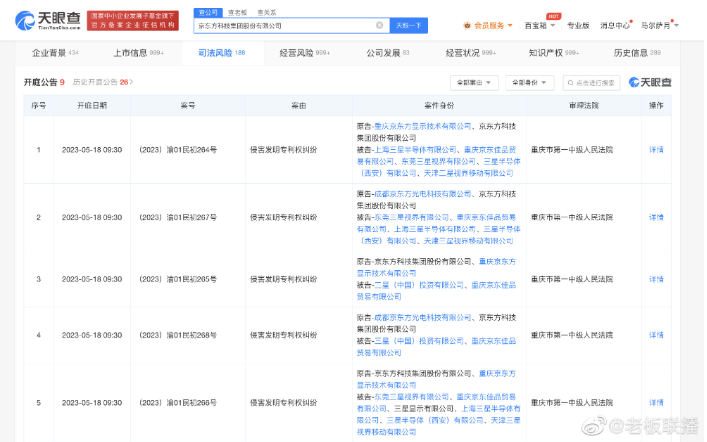Image resolution: width=707 pixels, height=442 pixels.
Task: Switch to the 查老板 search tab
Action: (x=237, y=13)
